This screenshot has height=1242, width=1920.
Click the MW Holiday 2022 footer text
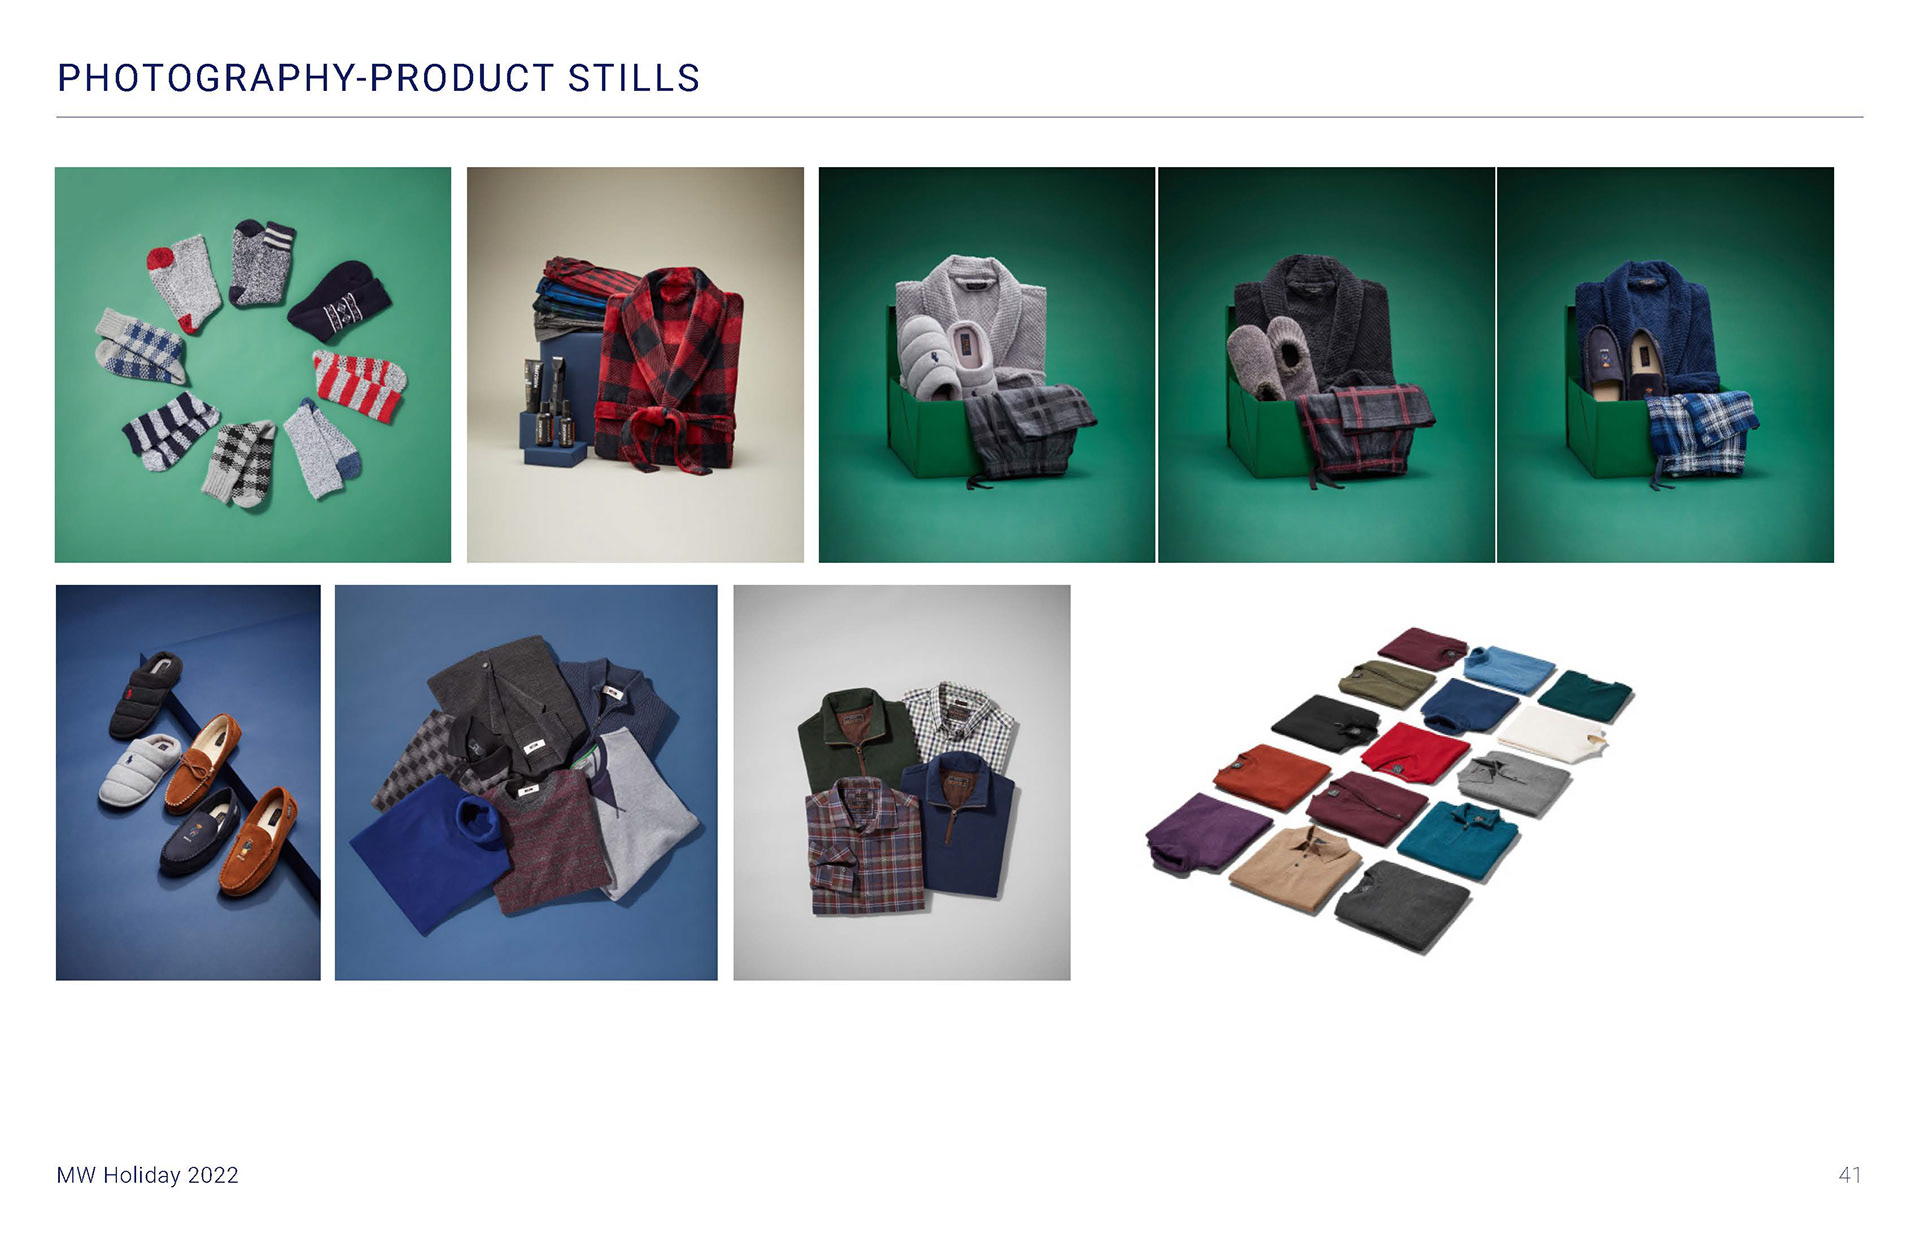click(148, 1175)
